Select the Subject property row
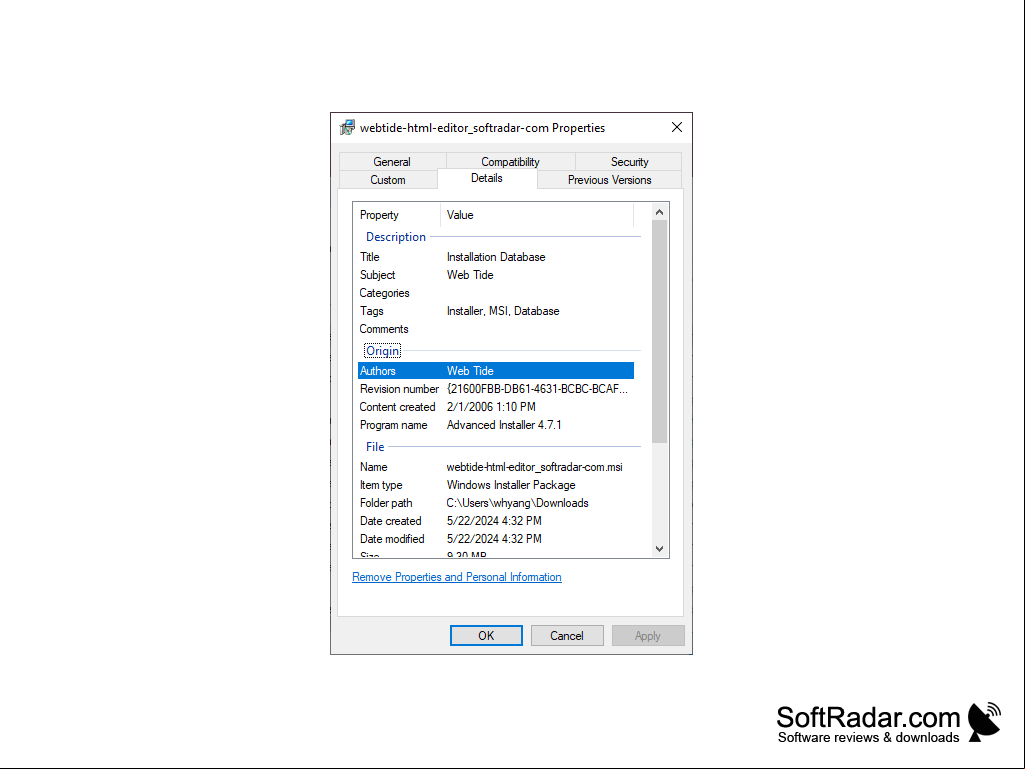The image size is (1025, 769). 496,275
